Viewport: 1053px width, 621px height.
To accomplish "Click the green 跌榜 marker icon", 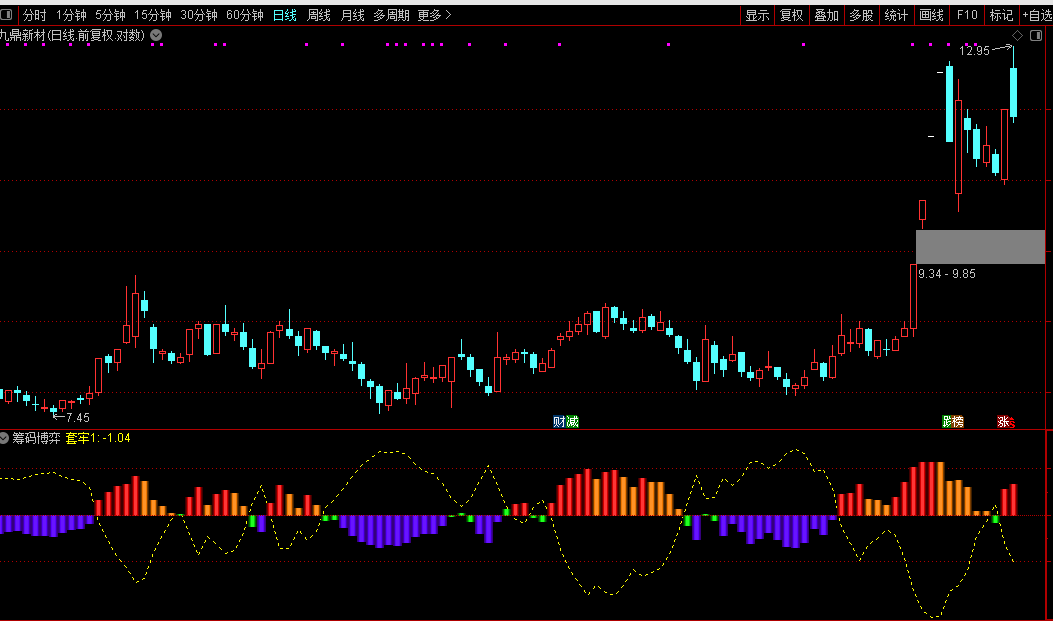I will (952, 422).
